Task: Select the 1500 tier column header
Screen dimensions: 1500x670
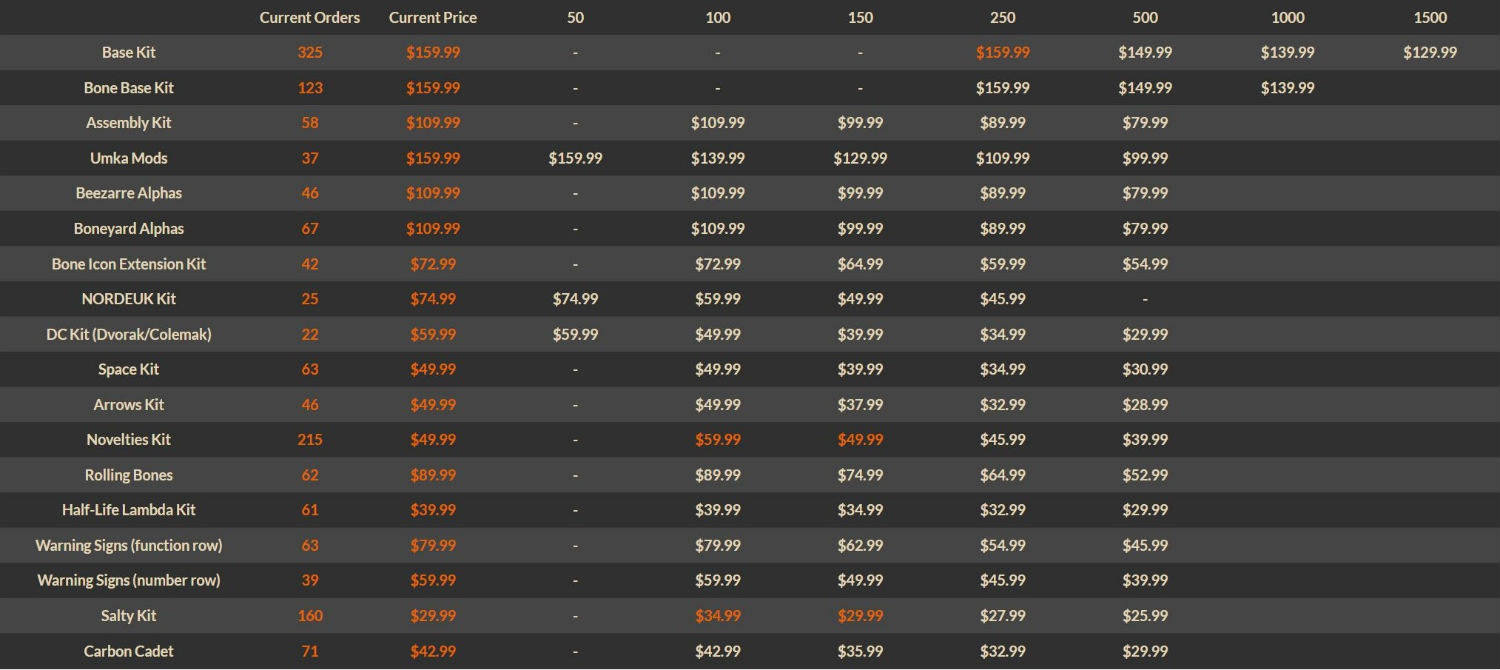Action: click(x=1430, y=18)
